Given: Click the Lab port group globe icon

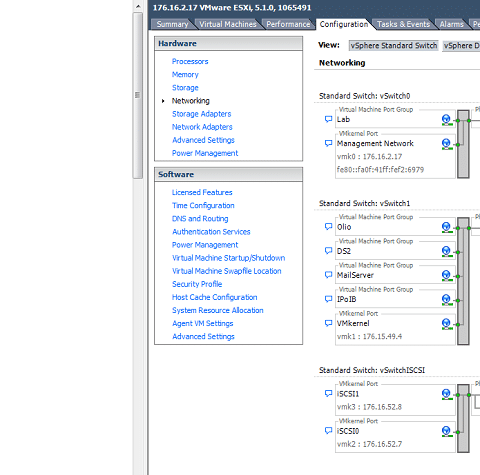Looking at the screenshot, I should [447, 120].
